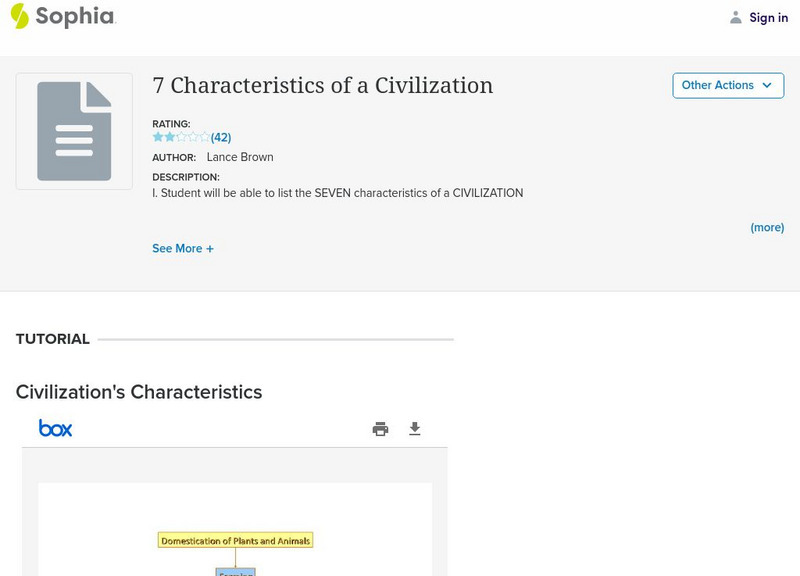Click the Box logo

pyautogui.click(x=56, y=428)
